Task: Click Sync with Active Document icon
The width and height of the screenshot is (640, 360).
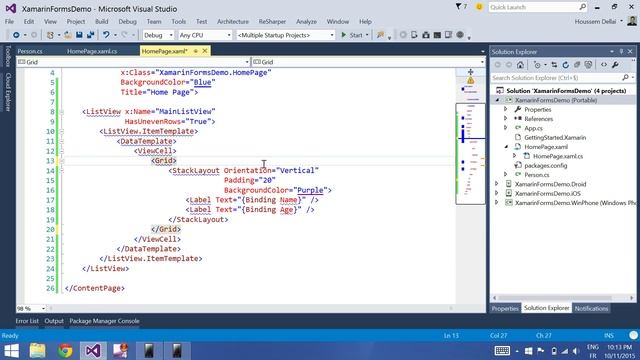Action: click(554, 64)
